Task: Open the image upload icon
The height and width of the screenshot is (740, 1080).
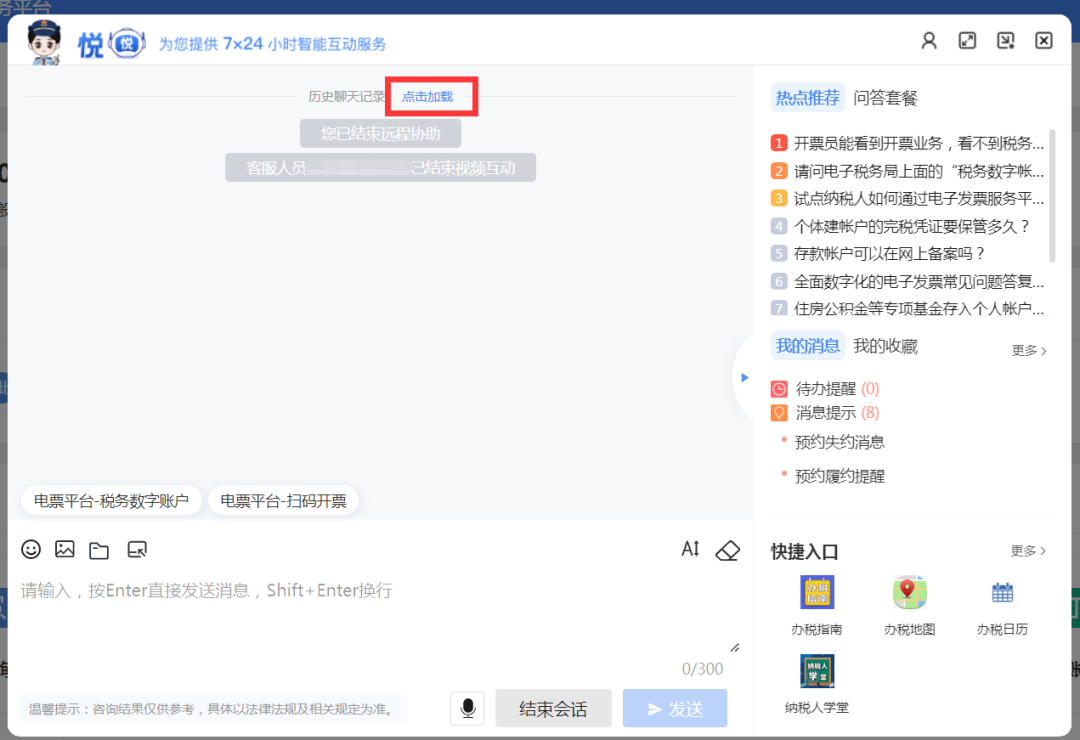Action: tap(65, 549)
